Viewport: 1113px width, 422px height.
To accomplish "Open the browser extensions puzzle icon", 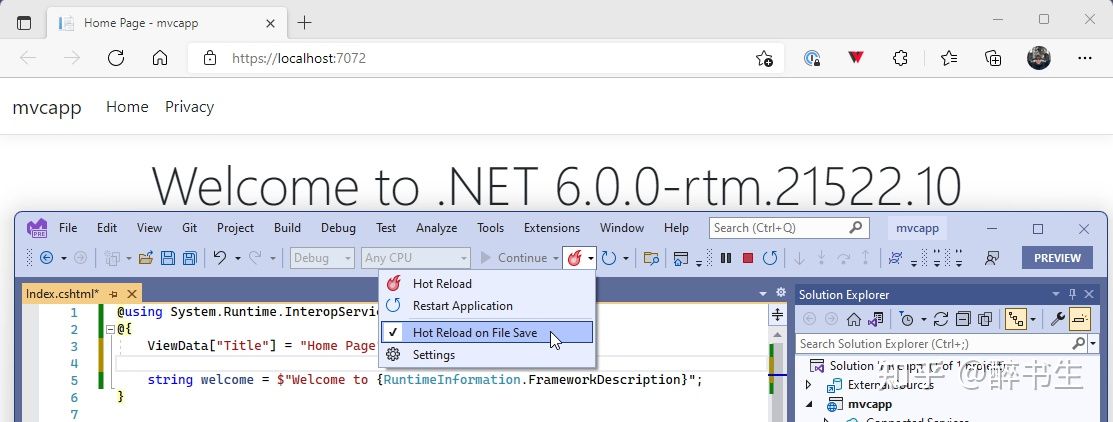I will (900, 58).
